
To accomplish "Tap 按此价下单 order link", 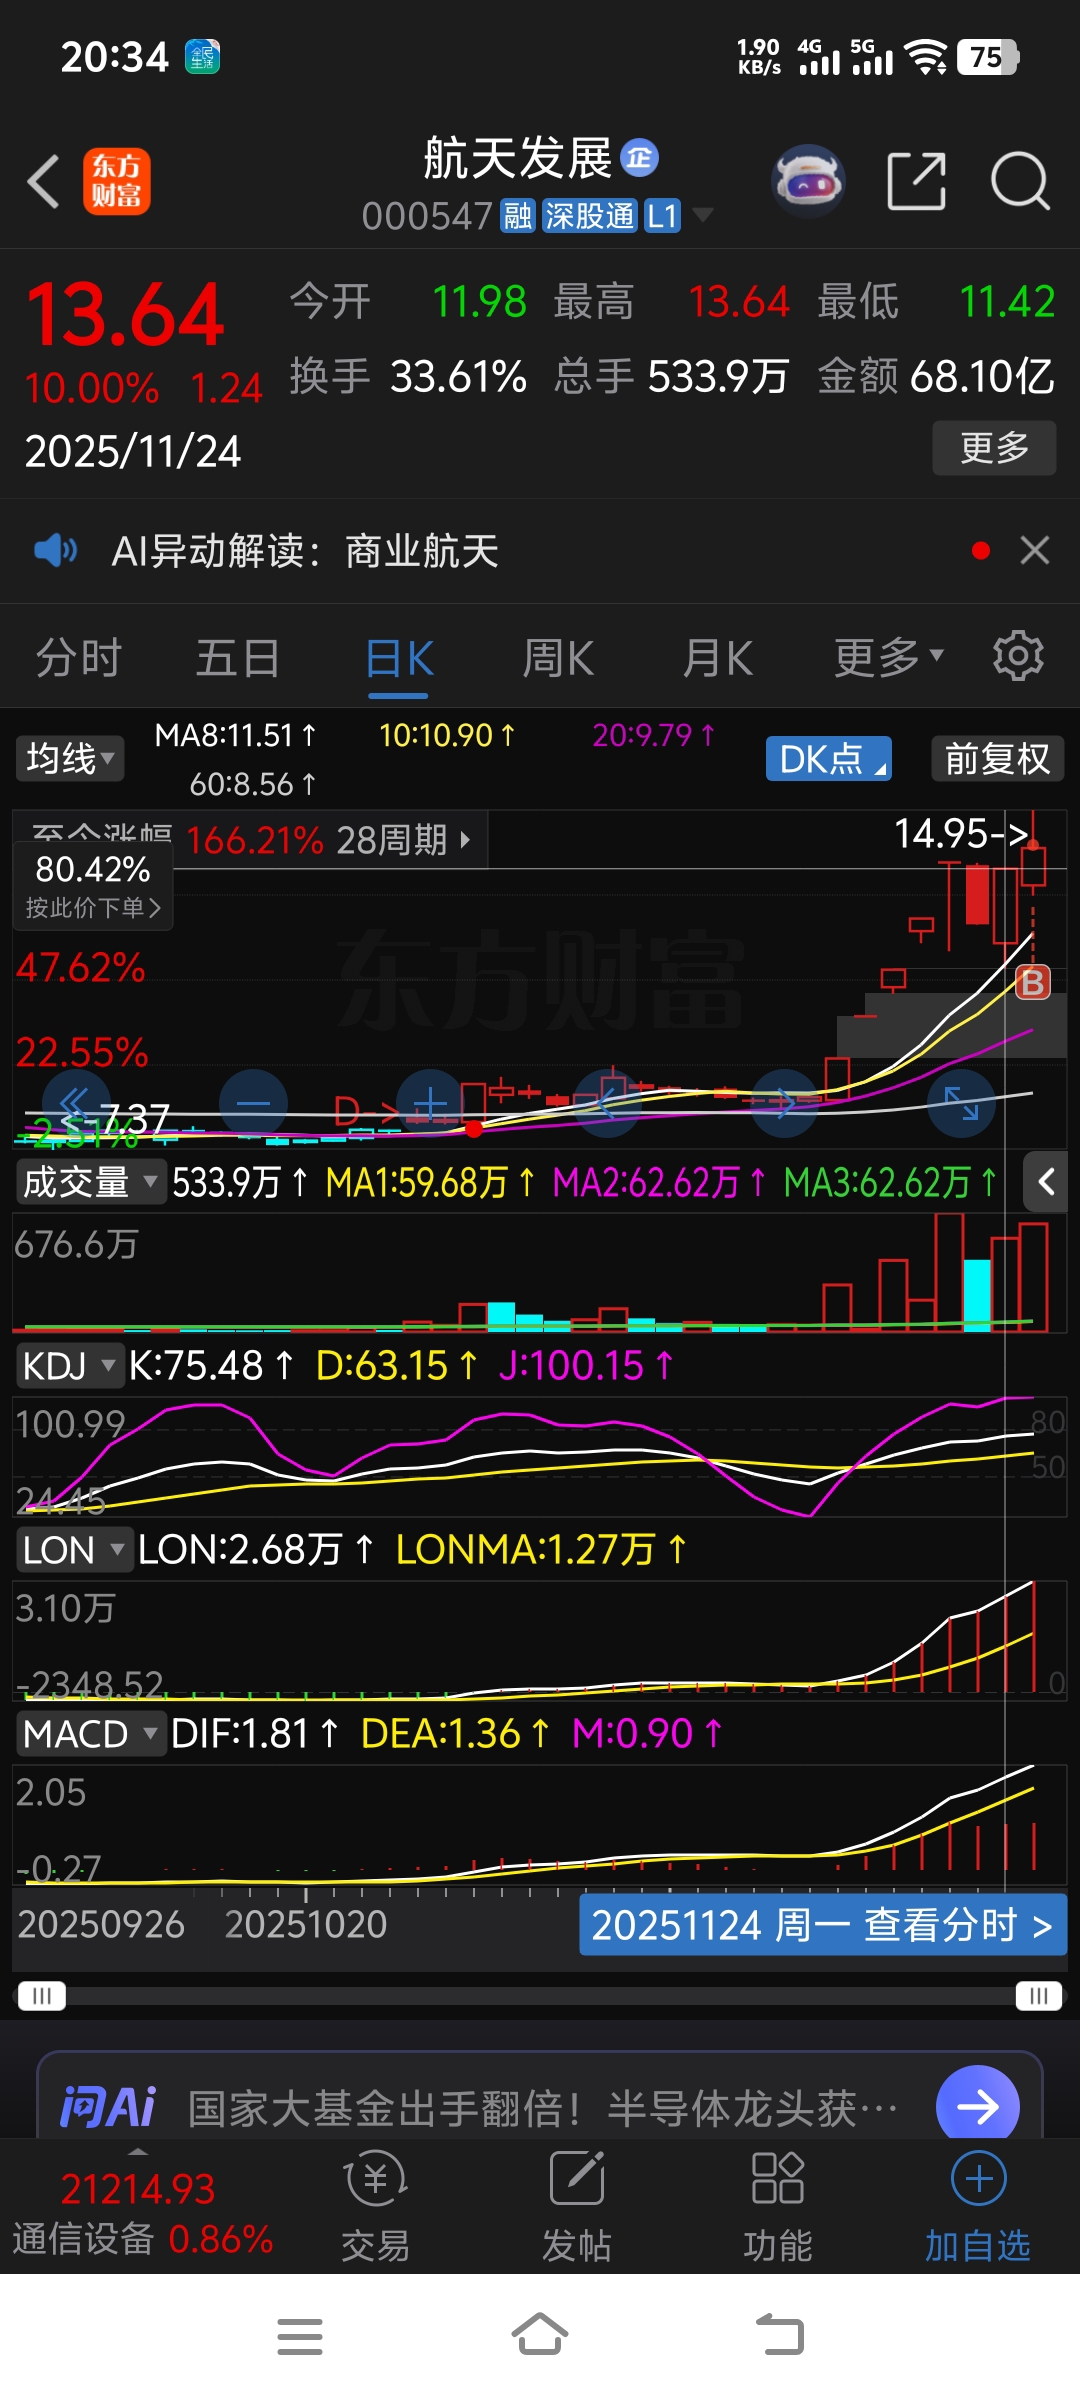I will tap(92, 908).
